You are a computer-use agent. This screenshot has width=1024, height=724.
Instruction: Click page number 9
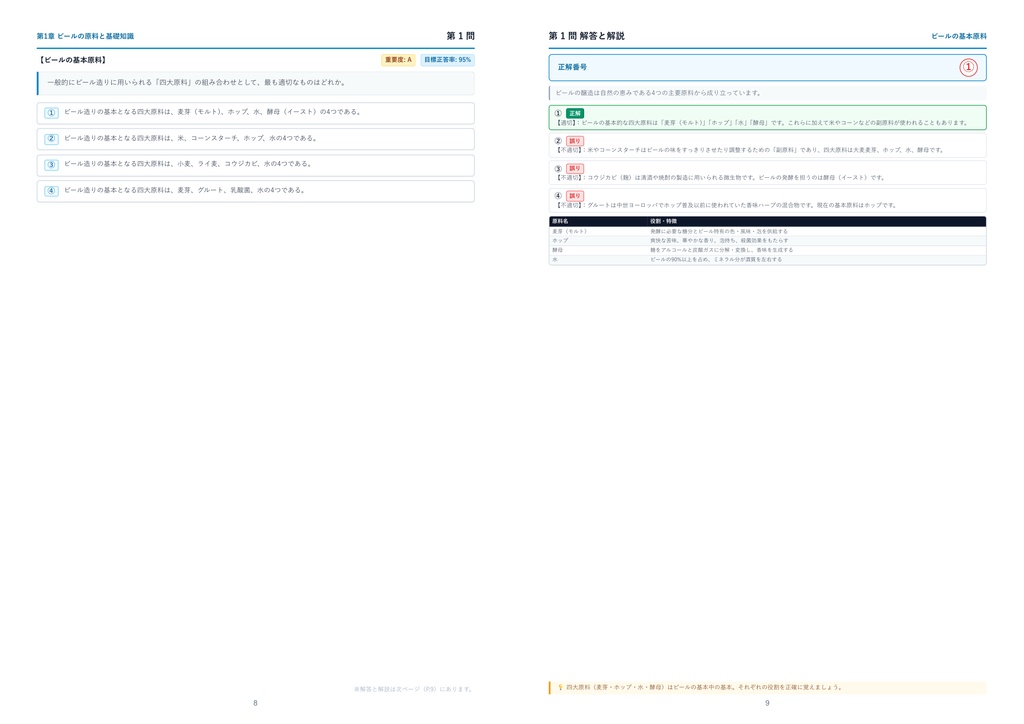pyautogui.click(x=767, y=703)
